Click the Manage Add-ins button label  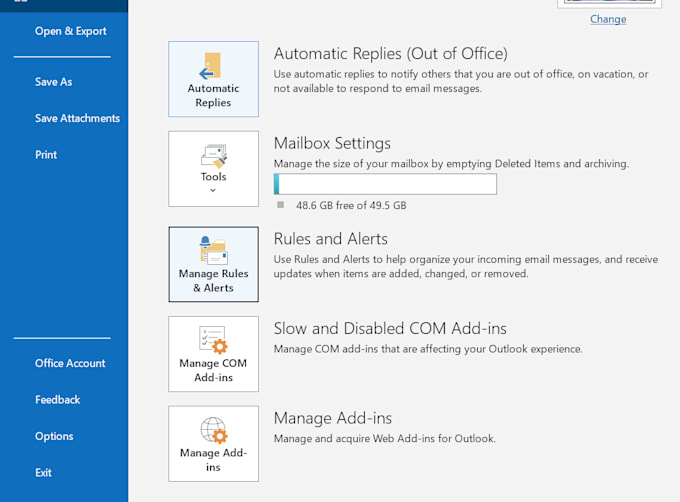[213, 460]
